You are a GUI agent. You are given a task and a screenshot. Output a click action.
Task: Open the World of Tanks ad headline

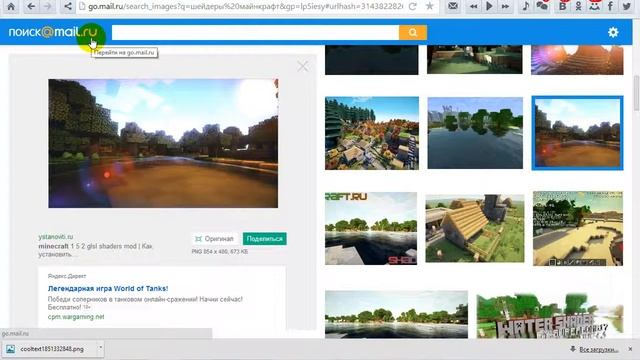[x=108, y=288]
